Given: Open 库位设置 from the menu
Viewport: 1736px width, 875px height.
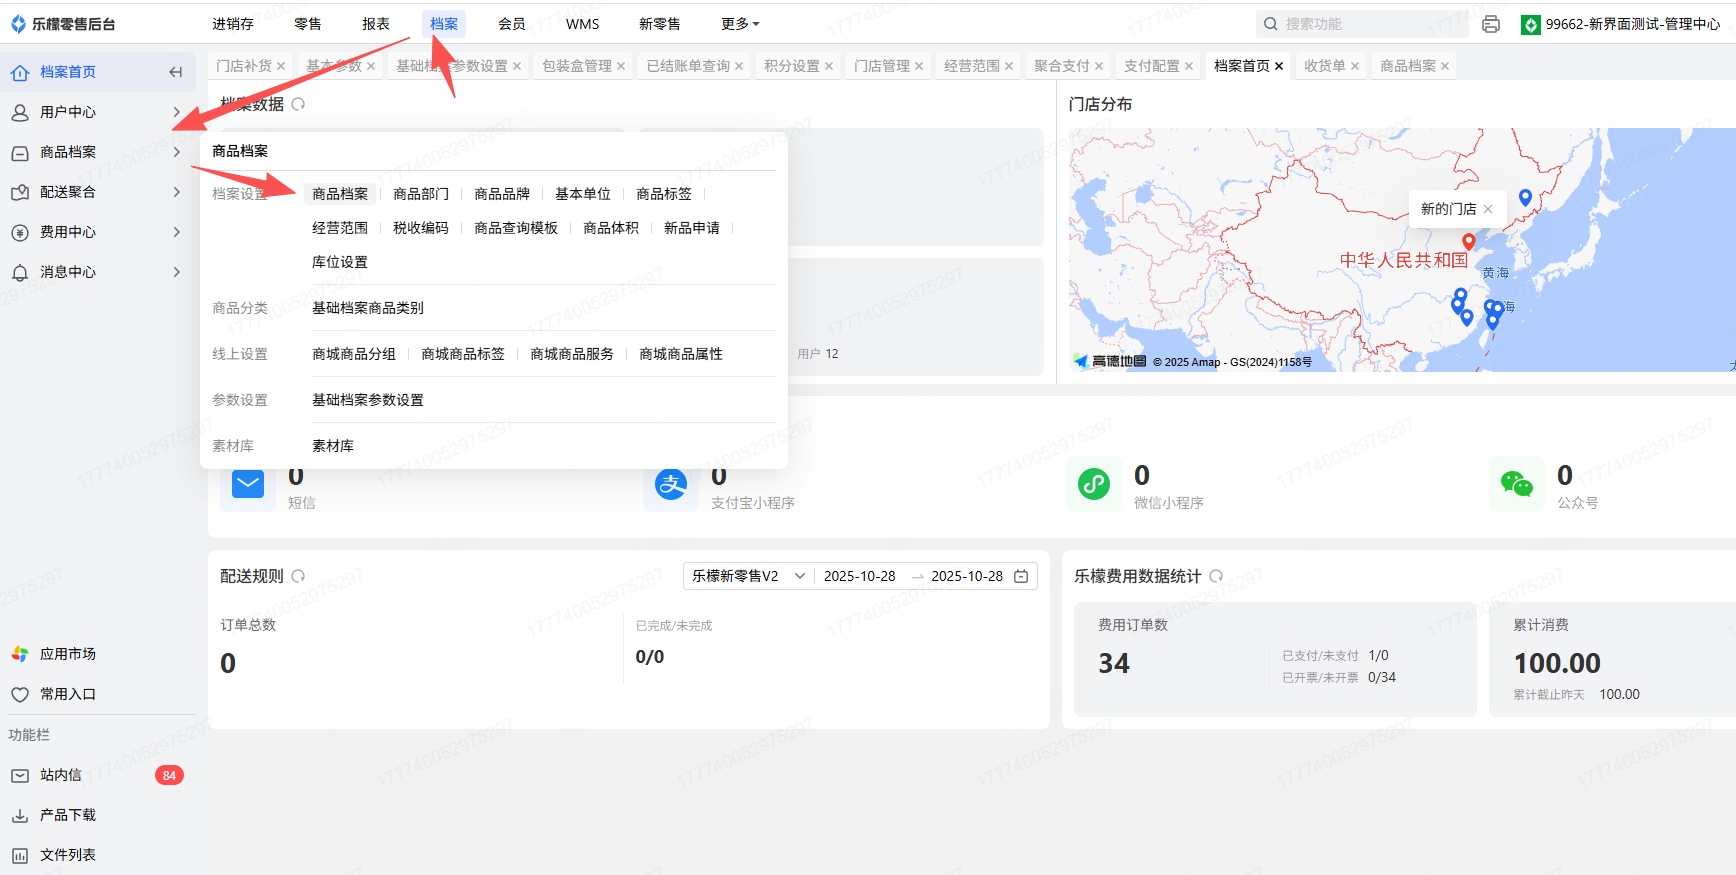Looking at the screenshot, I should 340,262.
